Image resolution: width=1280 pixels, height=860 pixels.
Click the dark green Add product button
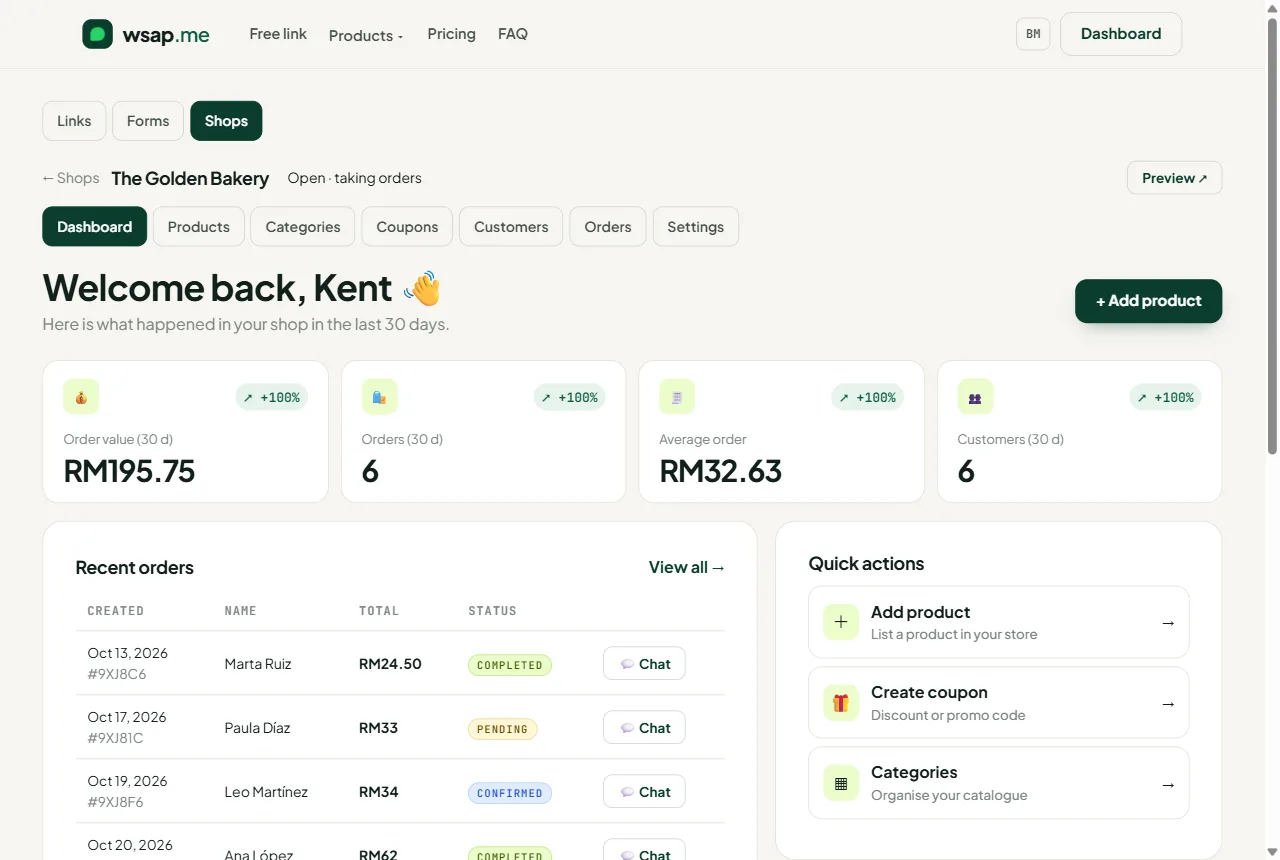pos(1148,301)
